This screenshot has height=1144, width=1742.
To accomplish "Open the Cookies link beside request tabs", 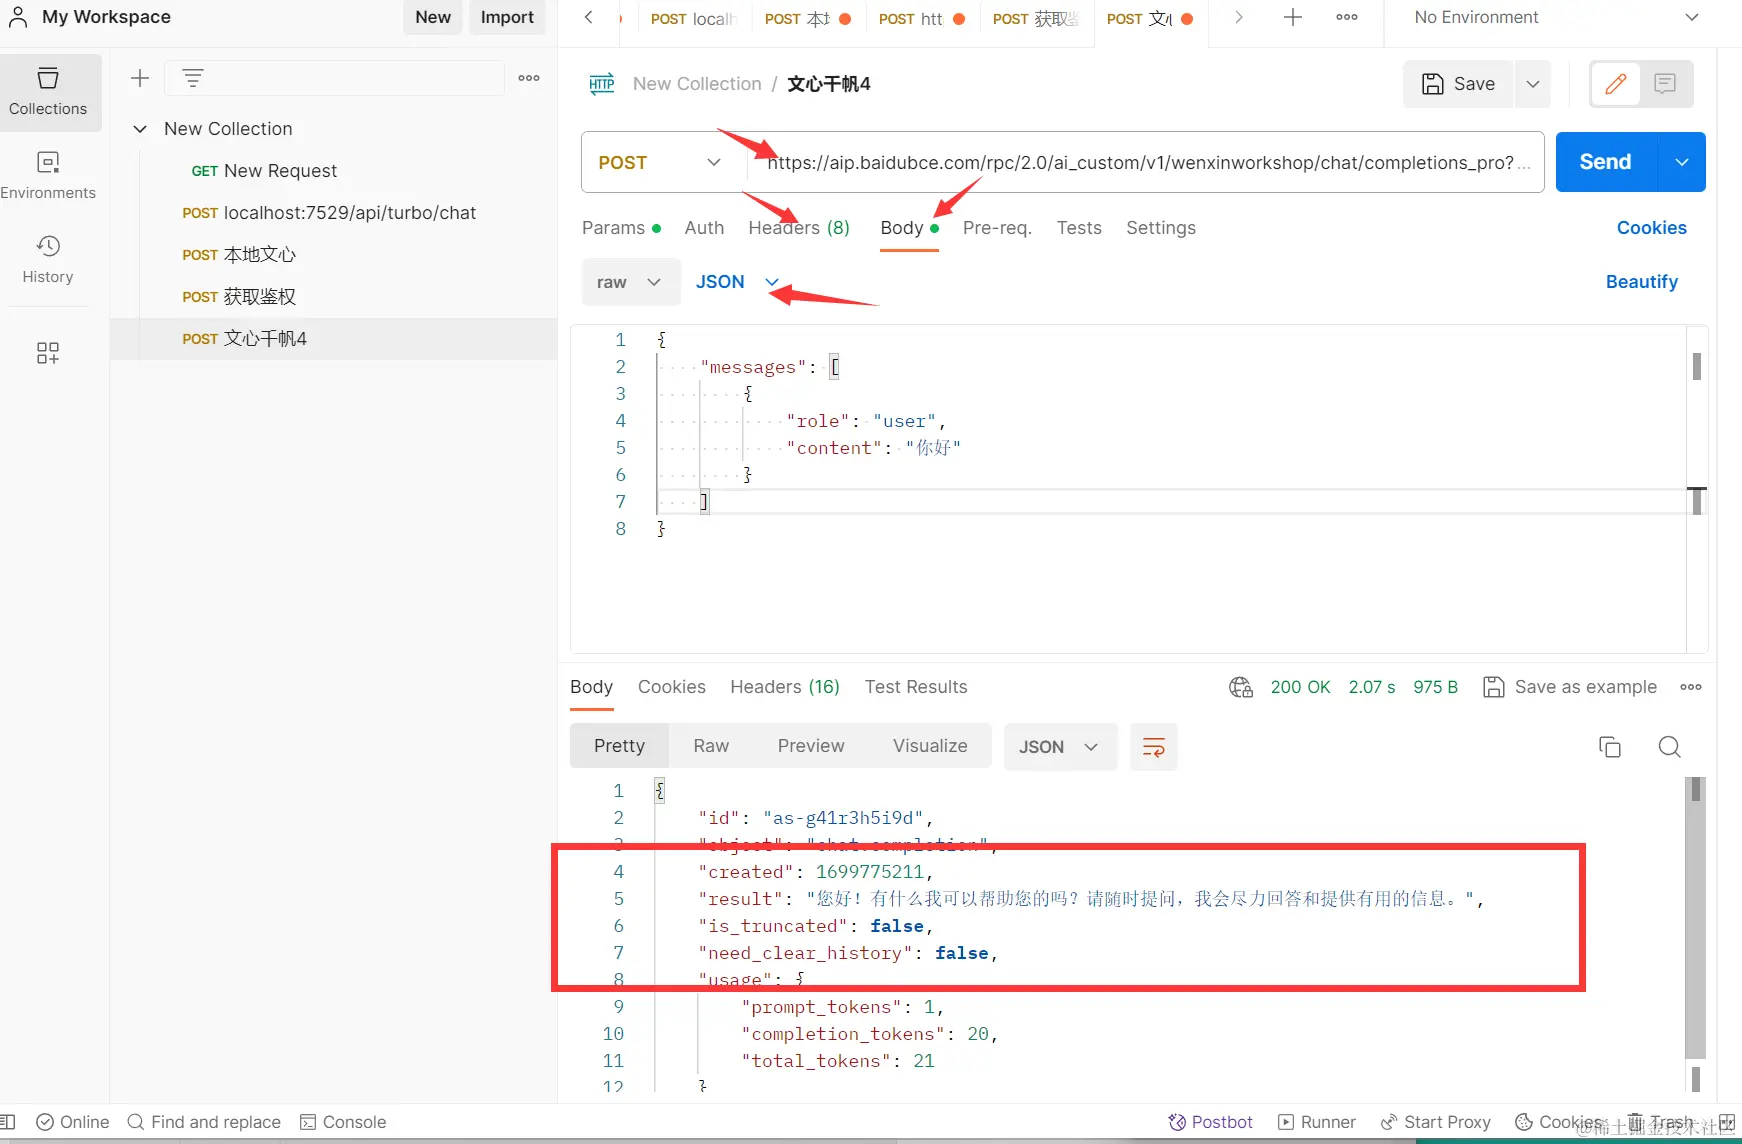I will (1652, 228).
